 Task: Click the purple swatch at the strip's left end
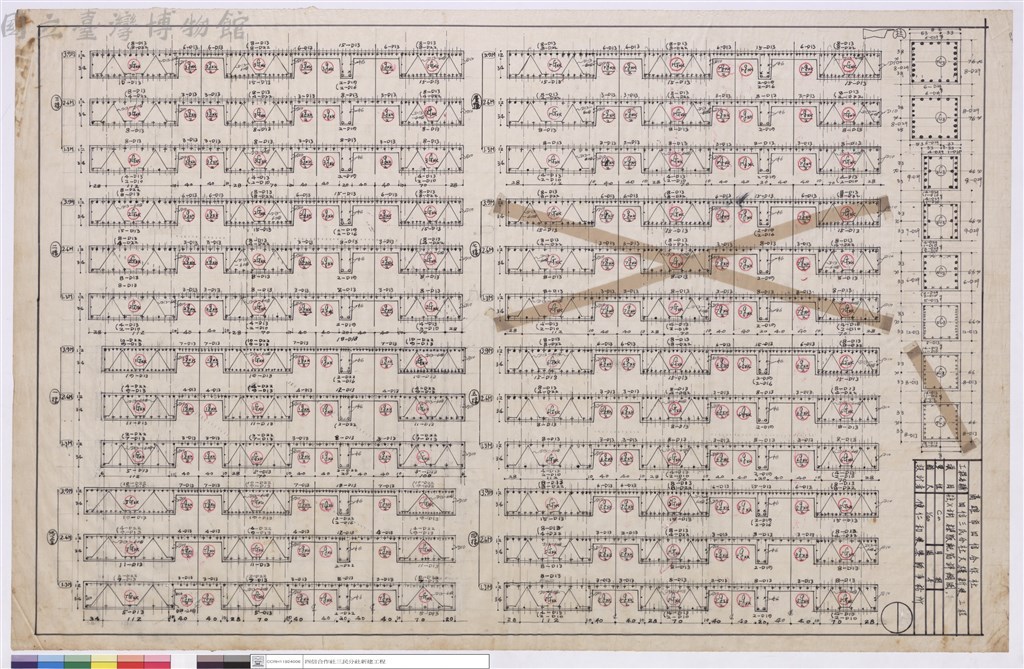click(25, 662)
